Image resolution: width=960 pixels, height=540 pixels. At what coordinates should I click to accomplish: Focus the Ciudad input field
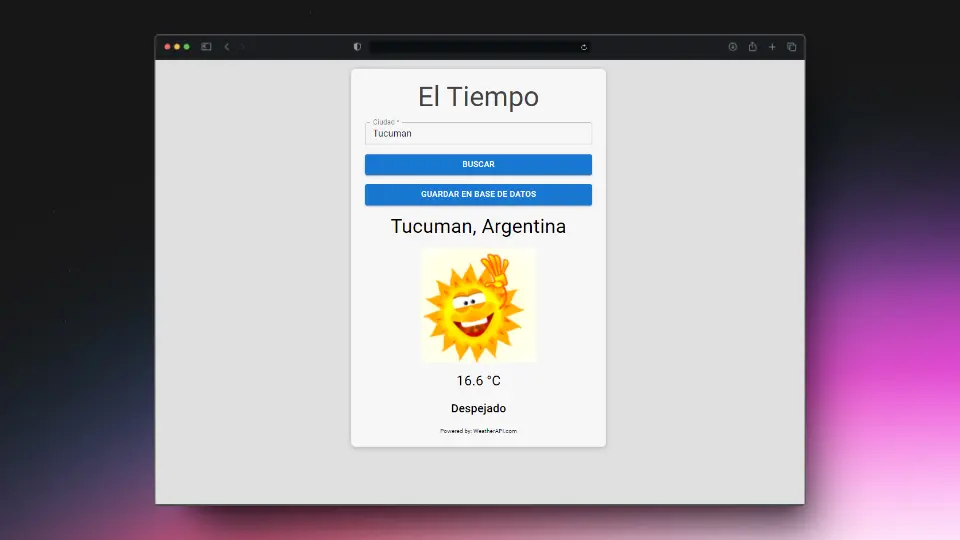point(478,133)
